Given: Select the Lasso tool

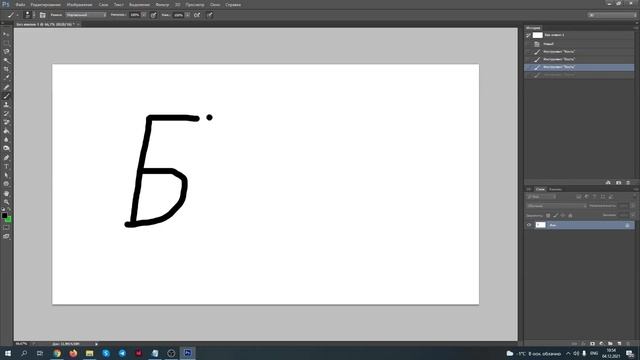Looking at the screenshot, I should 6,52.
